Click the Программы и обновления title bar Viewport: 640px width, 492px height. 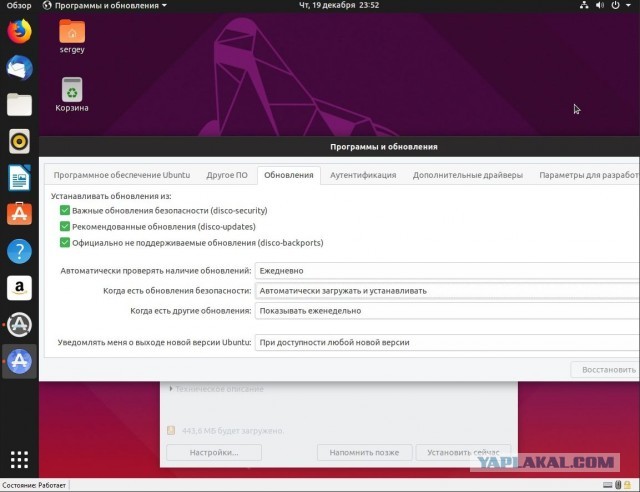(x=340, y=147)
